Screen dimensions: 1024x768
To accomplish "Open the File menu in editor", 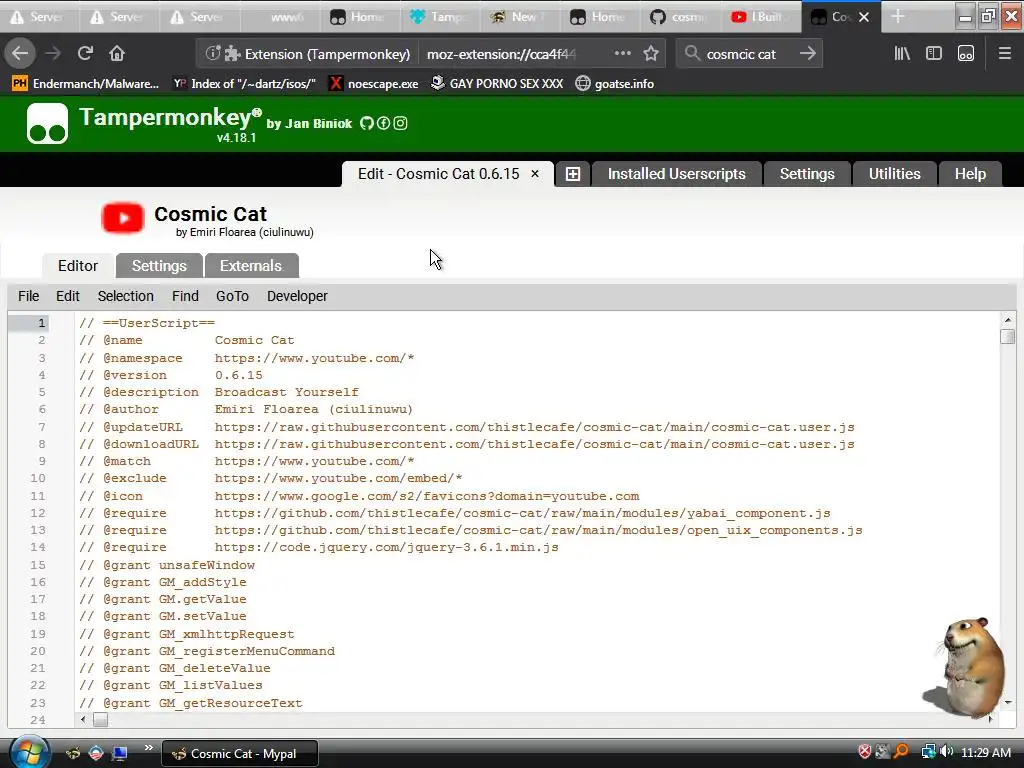I will pos(28,296).
